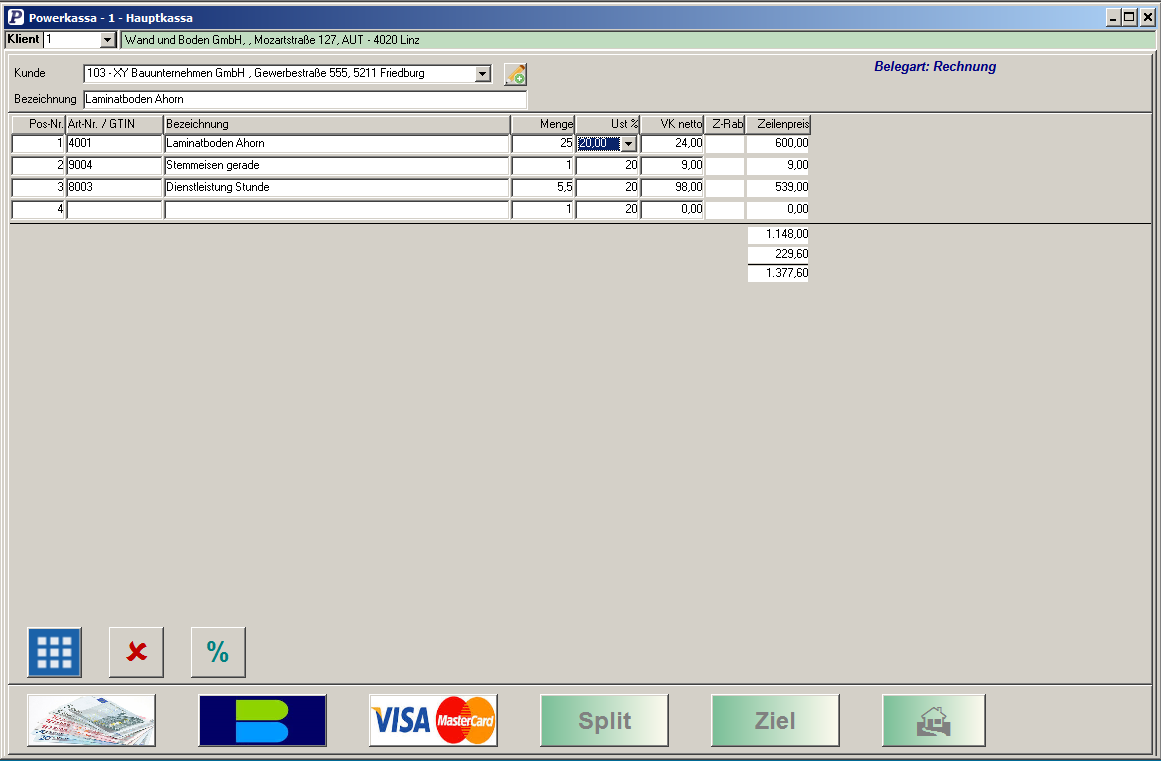
Task: Click the percent discount icon
Action: click(218, 652)
